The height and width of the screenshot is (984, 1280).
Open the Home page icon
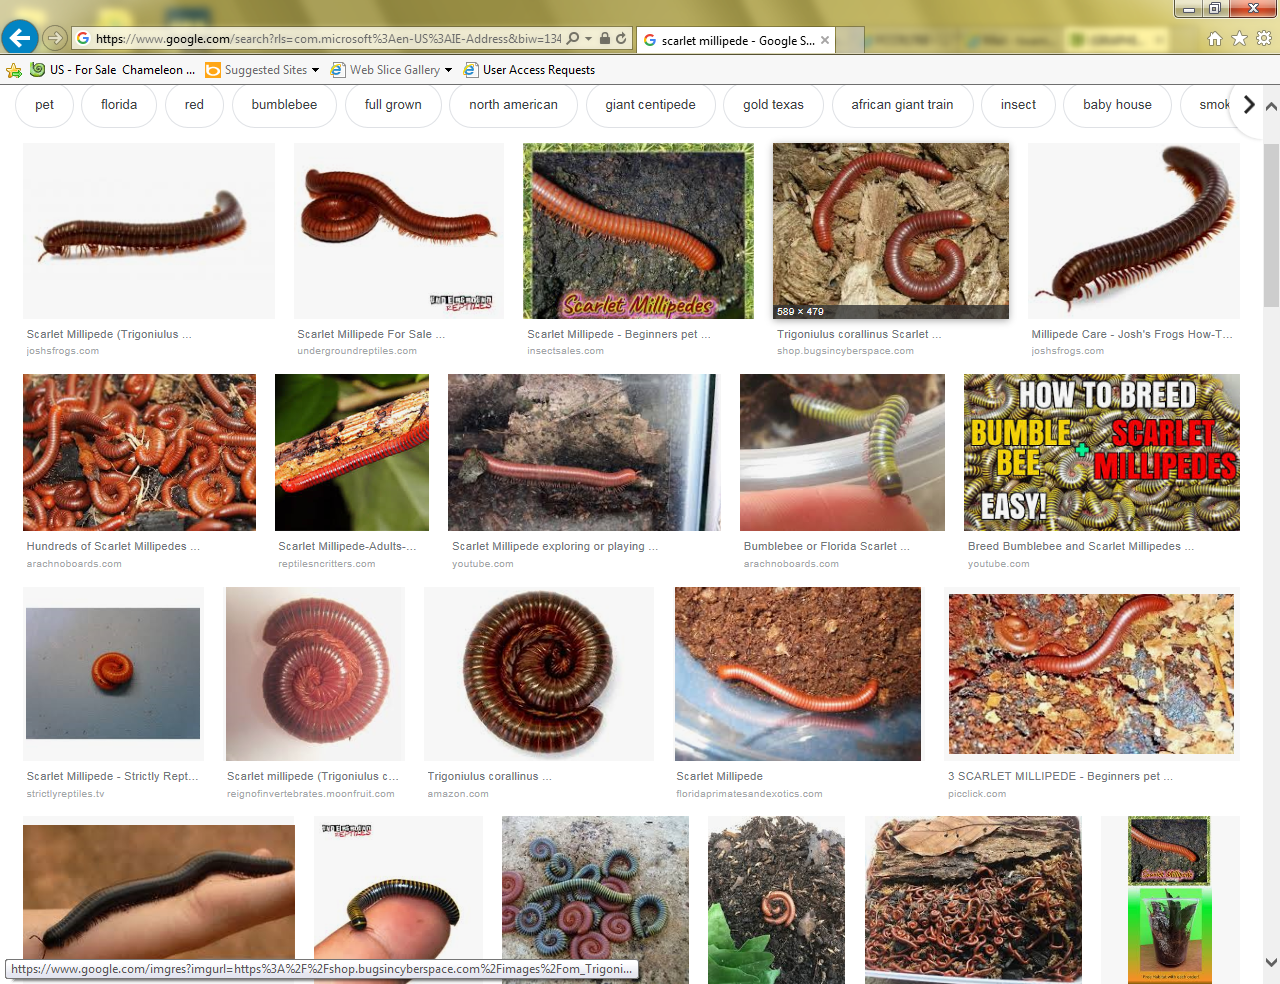click(x=1215, y=39)
